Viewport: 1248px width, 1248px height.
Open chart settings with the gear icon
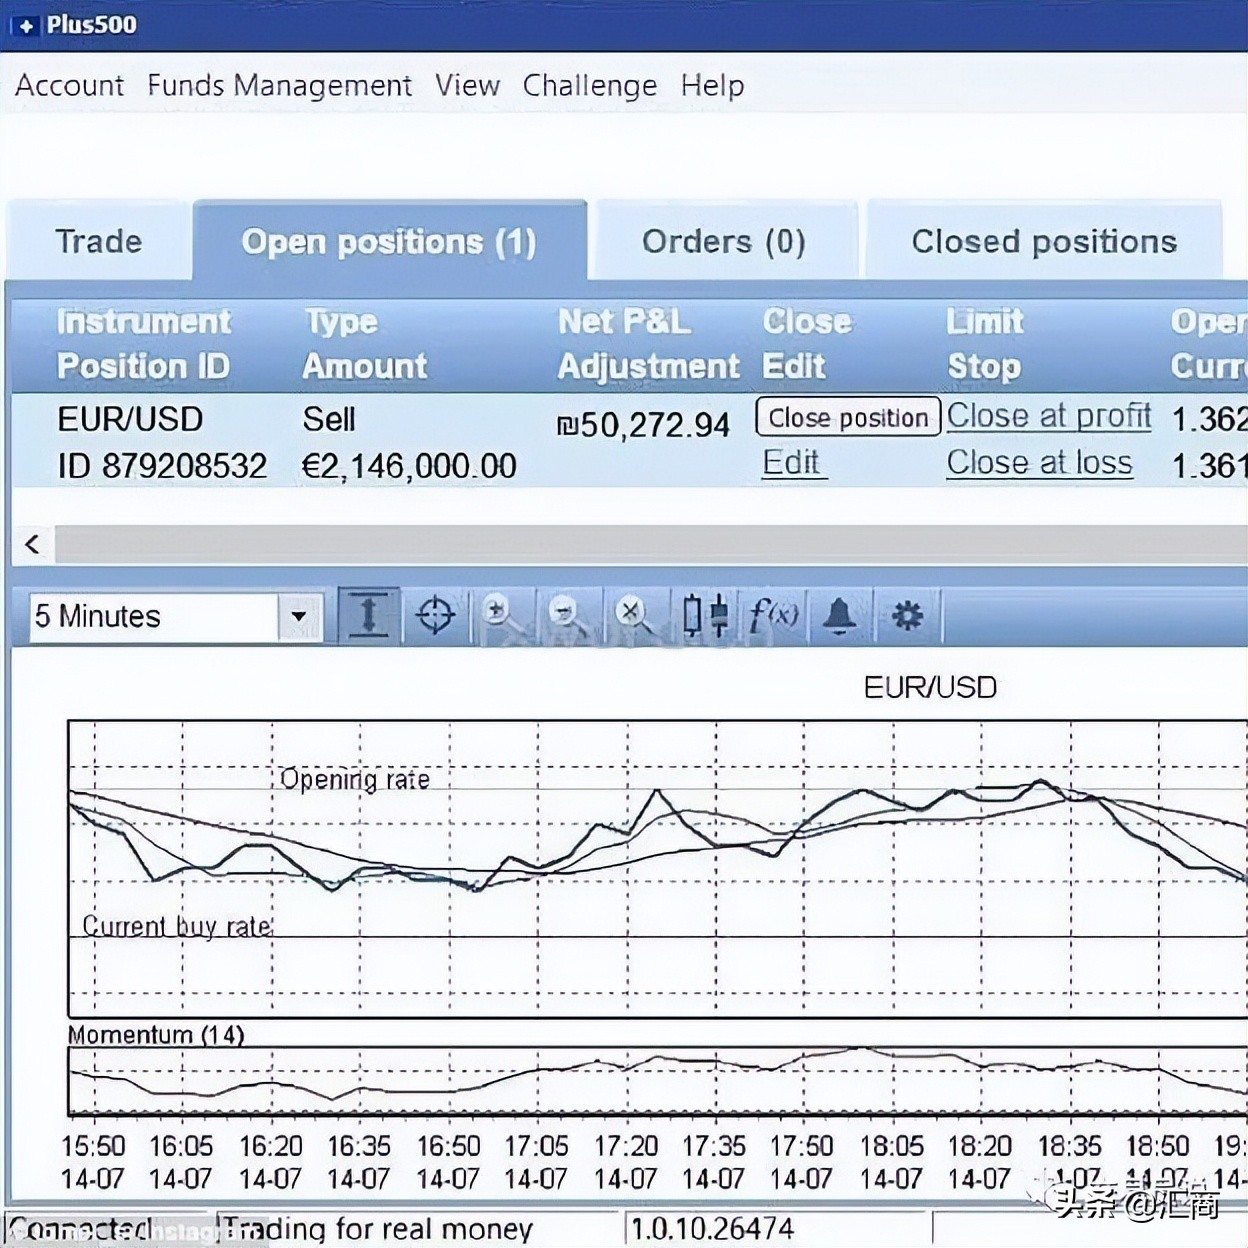coord(907,615)
